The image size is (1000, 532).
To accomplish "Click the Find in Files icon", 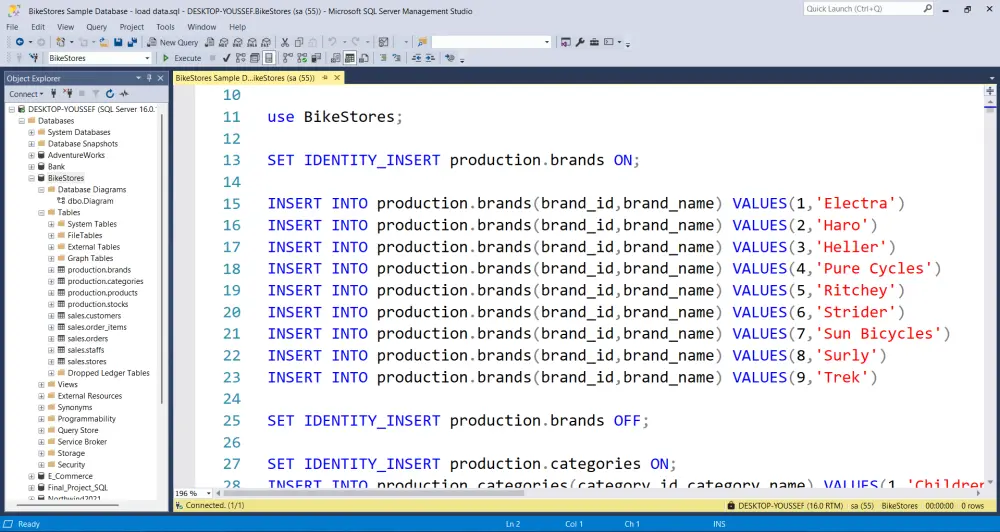I will coord(422,42).
